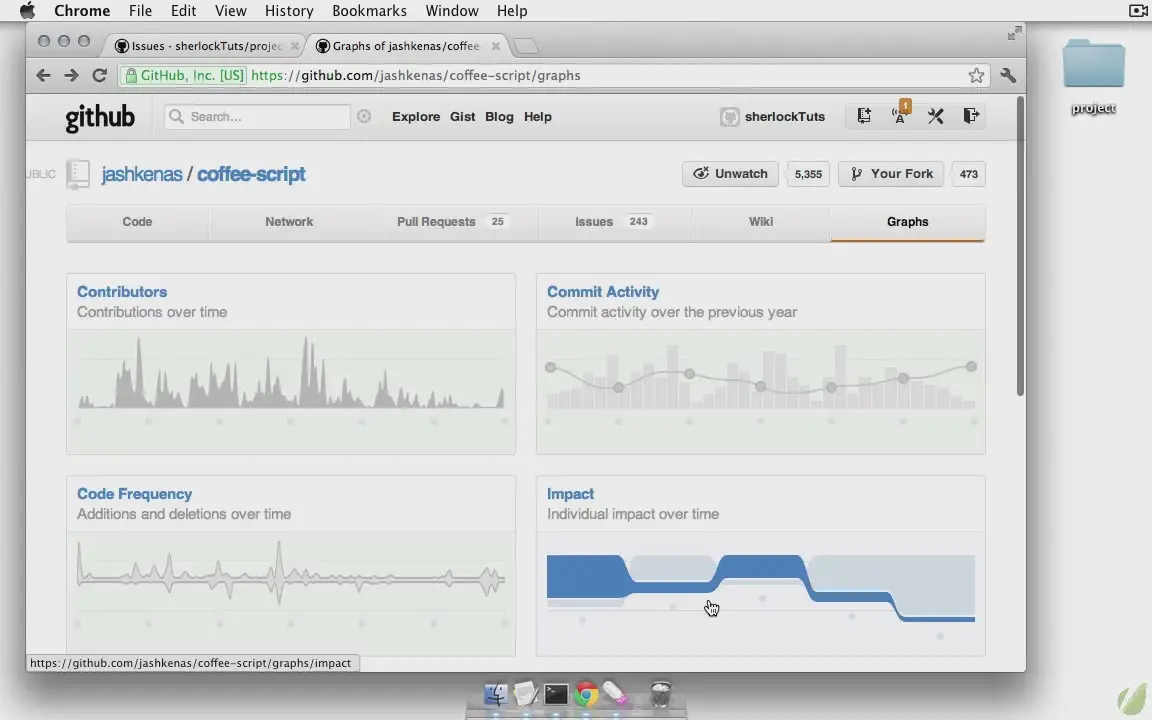
Task: Open a new browser tab
Action: [x=525, y=46]
